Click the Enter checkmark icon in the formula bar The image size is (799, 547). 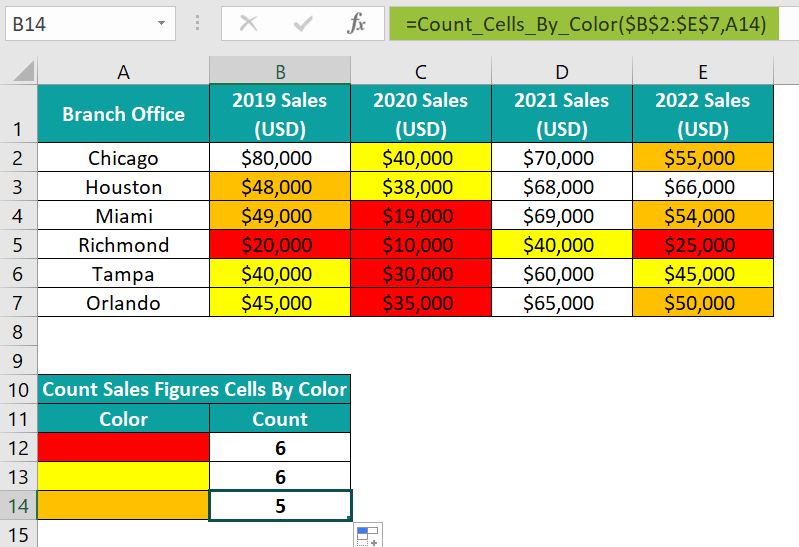[303, 23]
